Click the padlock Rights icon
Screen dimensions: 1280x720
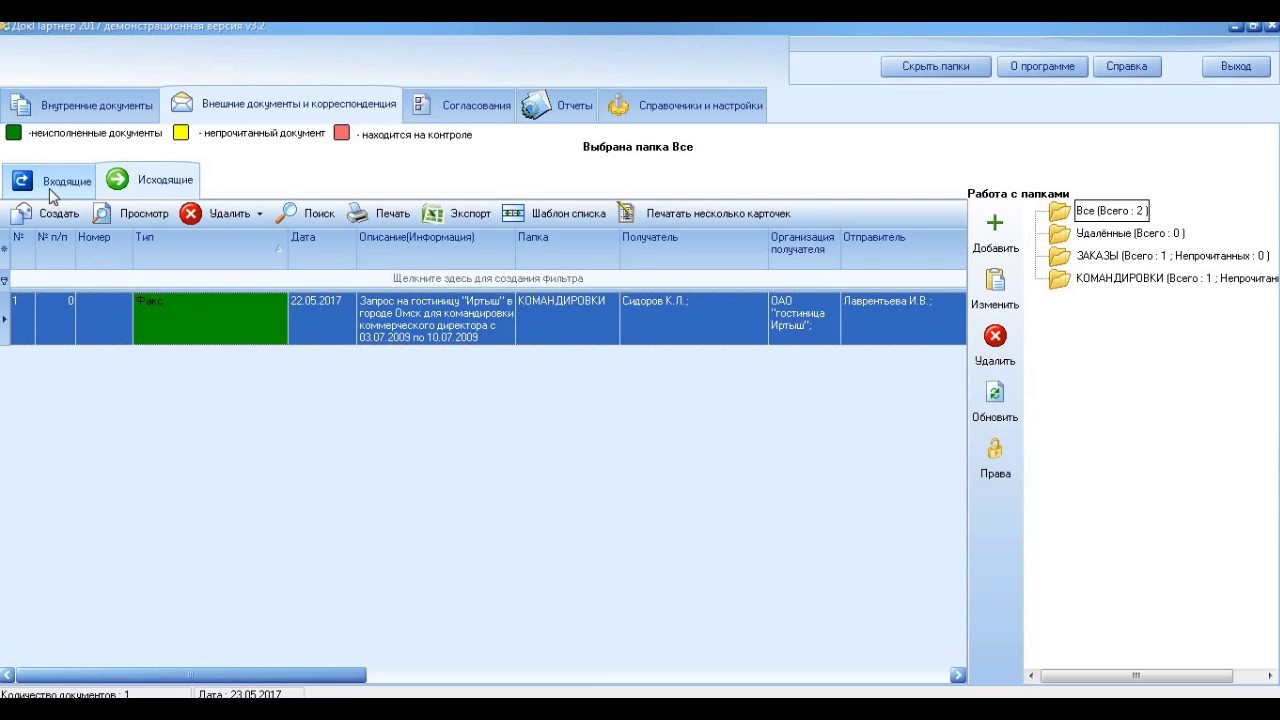click(x=995, y=448)
